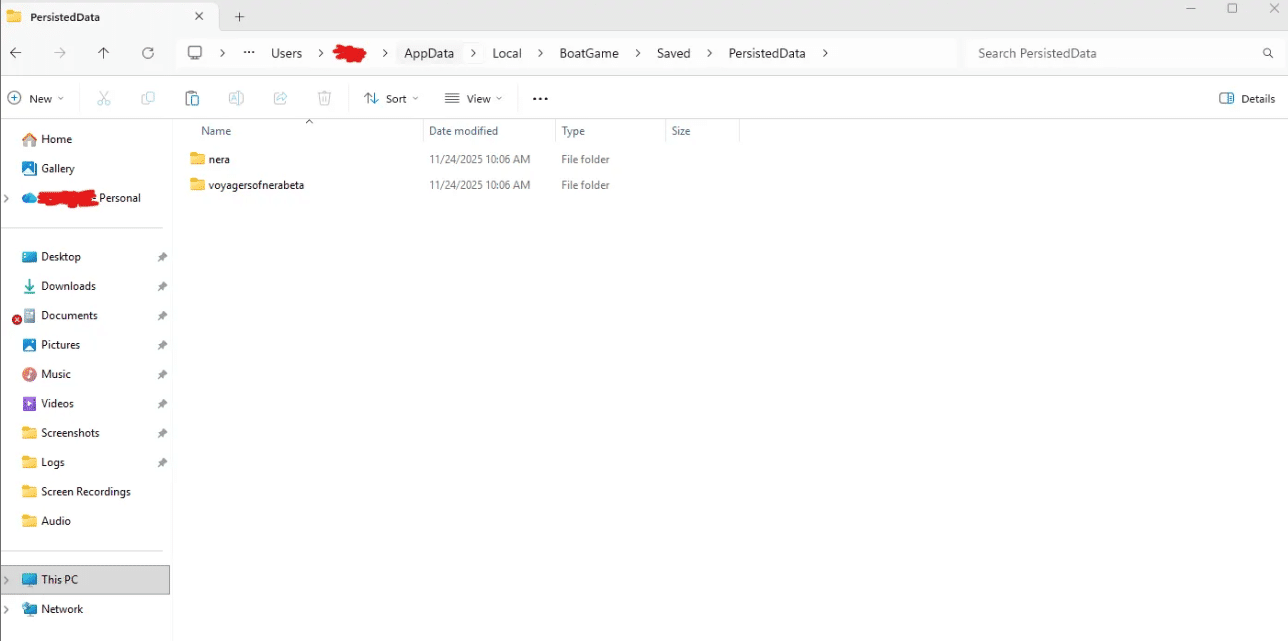Navigate to Local in the address bar
This screenshot has height=641, width=1288.
[x=507, y=53]
